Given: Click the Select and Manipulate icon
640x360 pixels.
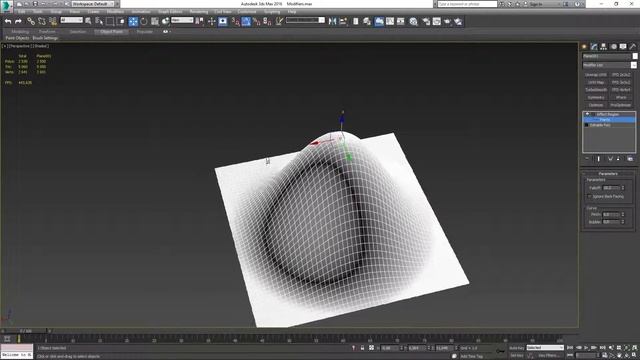Looking at the screenshot, I should pos(211,21).
